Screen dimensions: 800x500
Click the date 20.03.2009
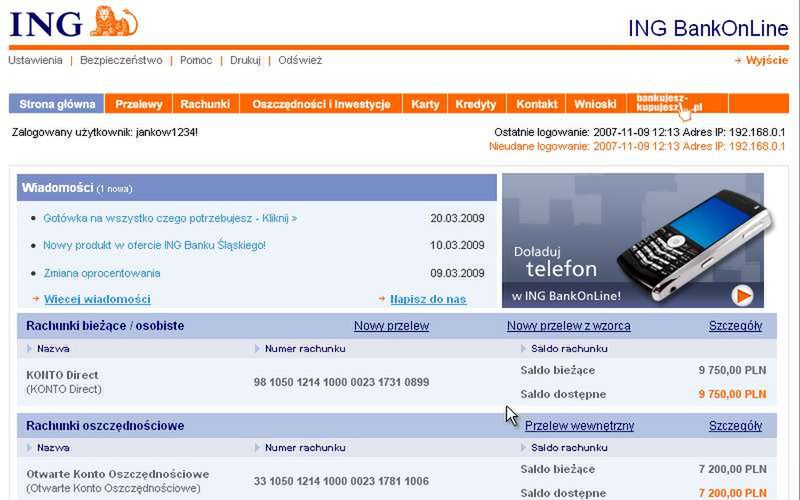[x=457, y=218]
